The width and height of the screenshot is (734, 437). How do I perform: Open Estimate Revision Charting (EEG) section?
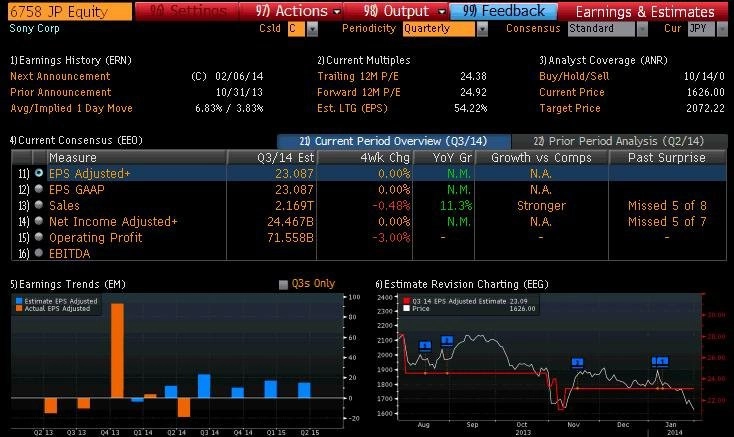click(462, 284)
